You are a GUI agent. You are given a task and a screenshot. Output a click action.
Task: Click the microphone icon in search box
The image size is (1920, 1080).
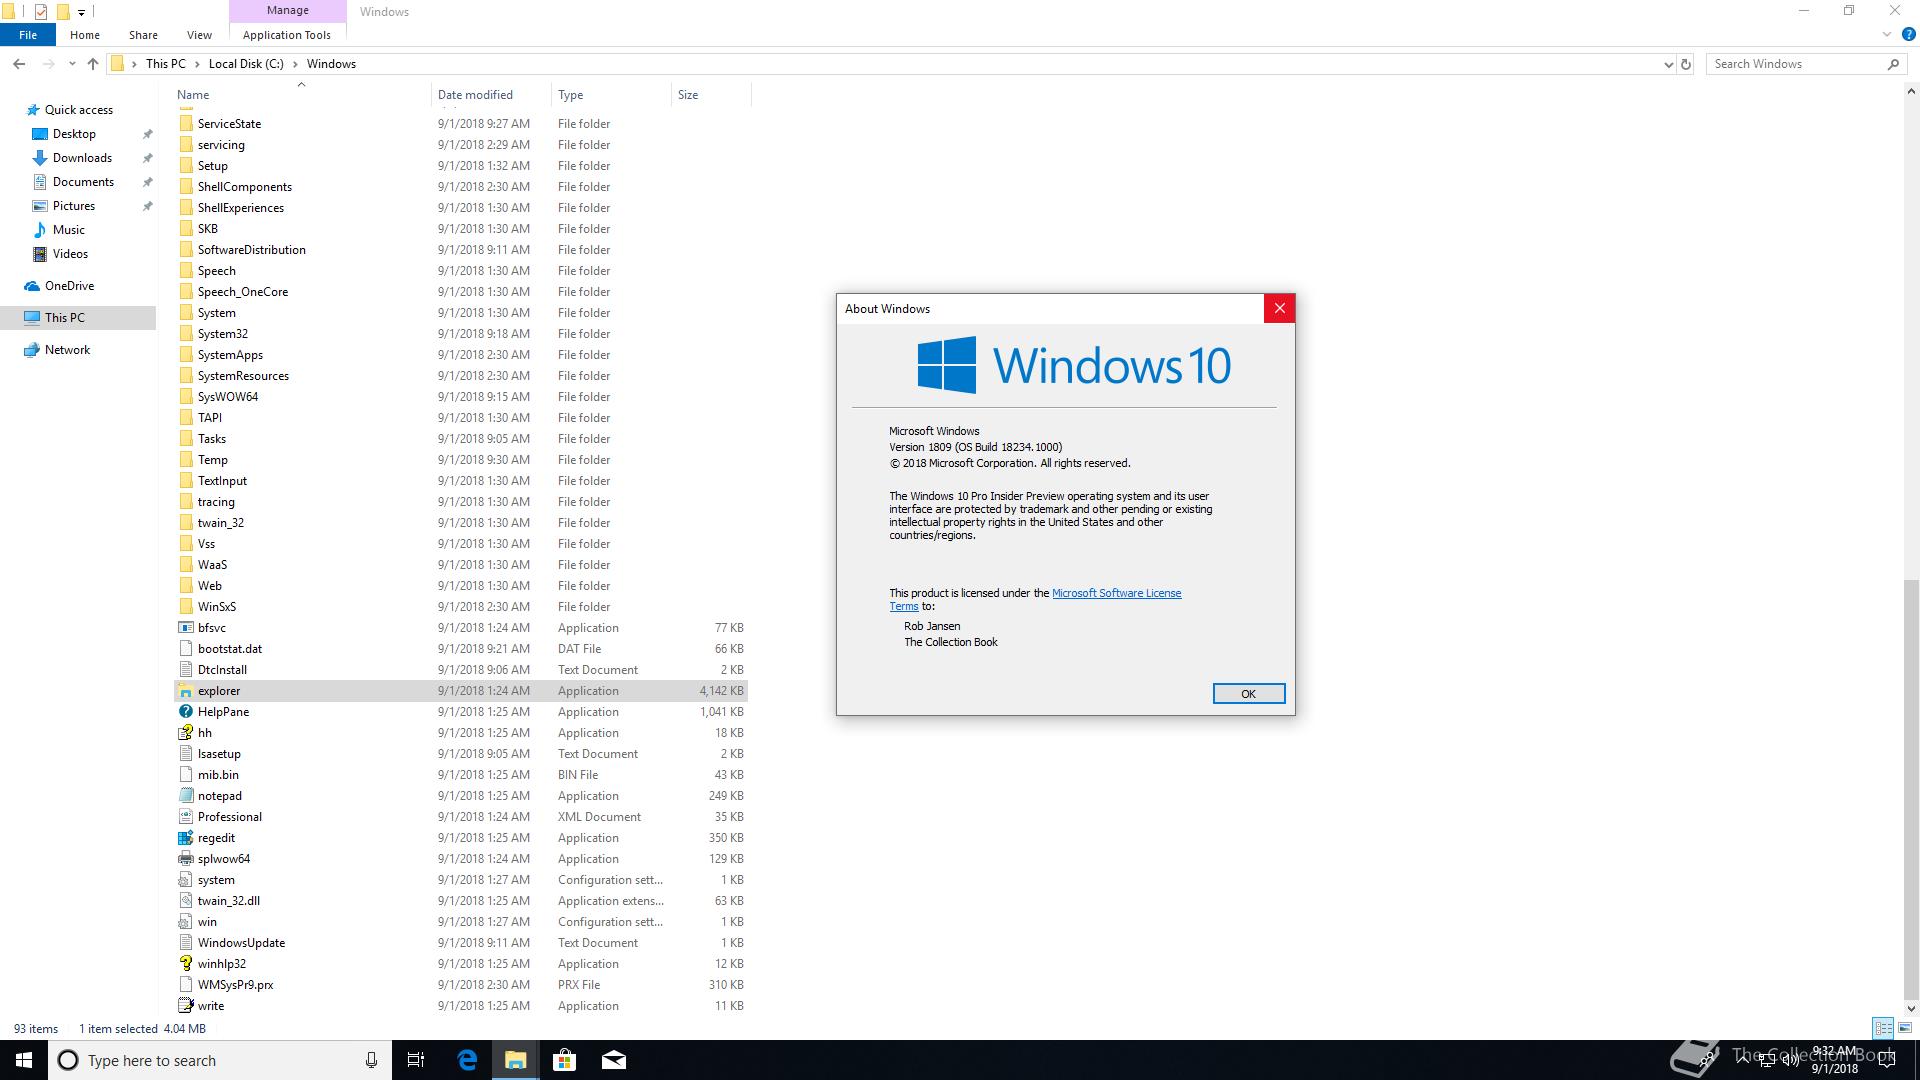click(371, 1060)
